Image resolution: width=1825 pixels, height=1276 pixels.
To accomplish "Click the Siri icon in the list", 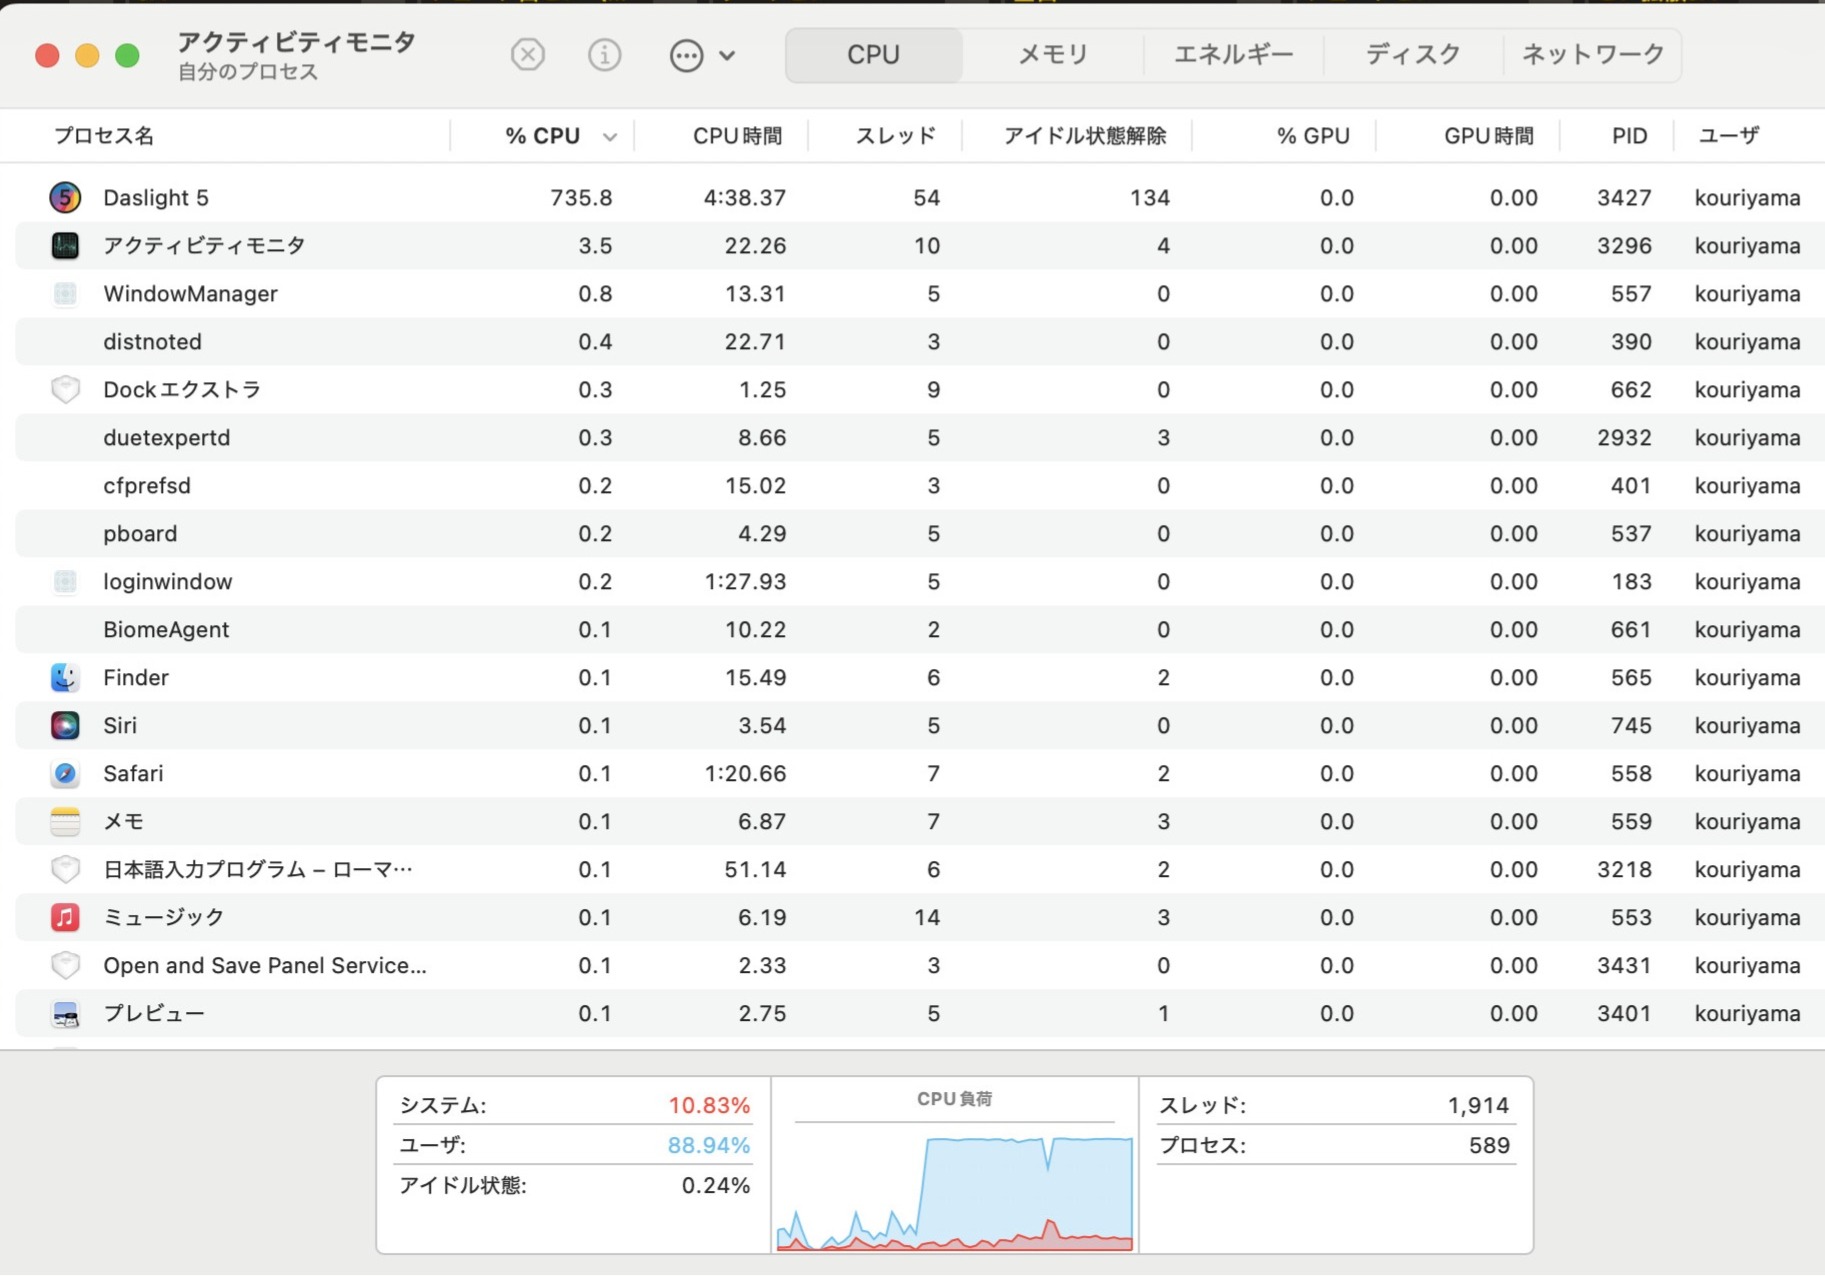I will 65,725.
